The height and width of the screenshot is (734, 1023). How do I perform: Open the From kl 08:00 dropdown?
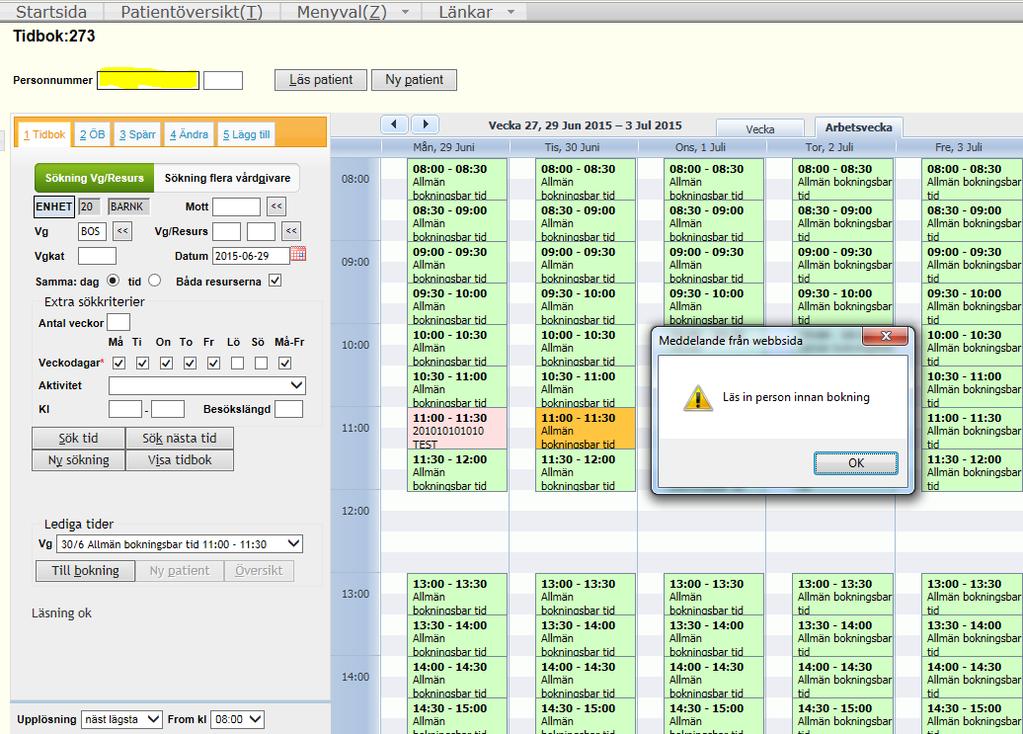coord(237,719)
